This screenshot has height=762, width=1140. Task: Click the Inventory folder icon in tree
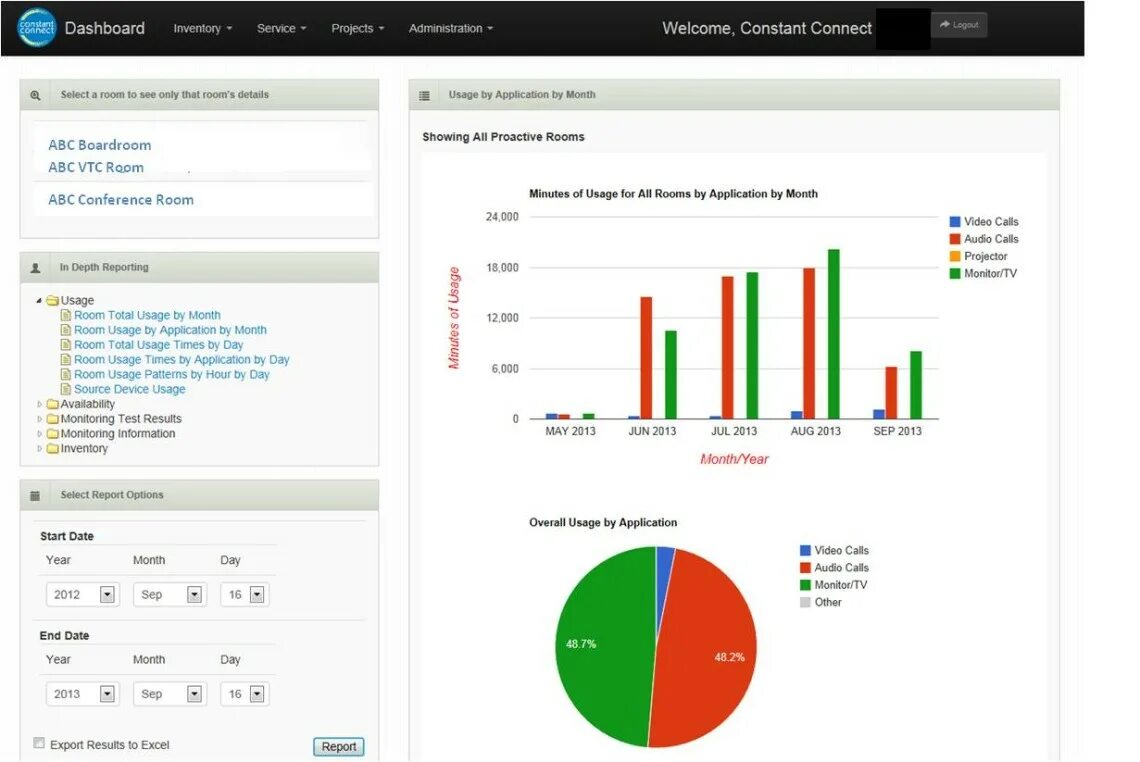52,449
